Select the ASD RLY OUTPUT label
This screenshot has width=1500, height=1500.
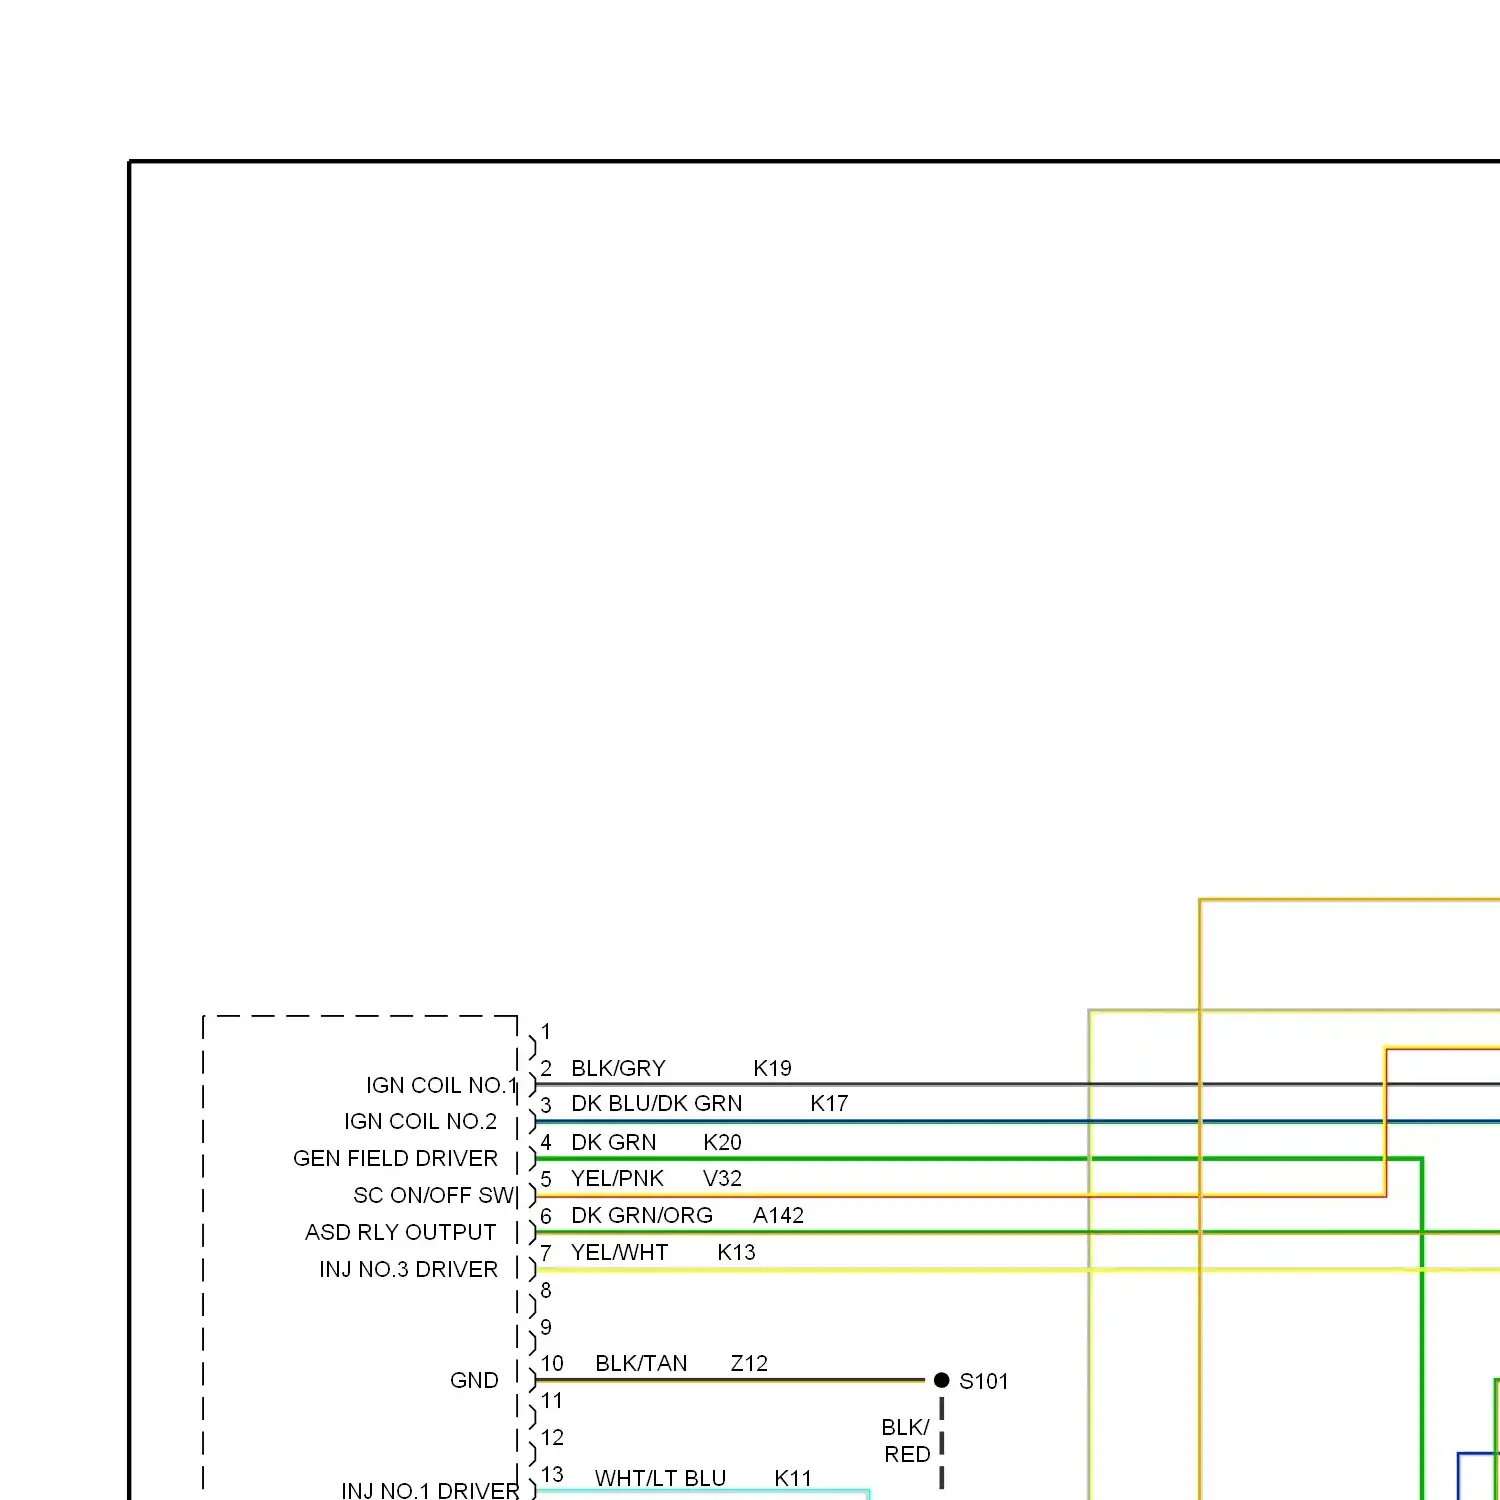click(x=400, y=1232)
